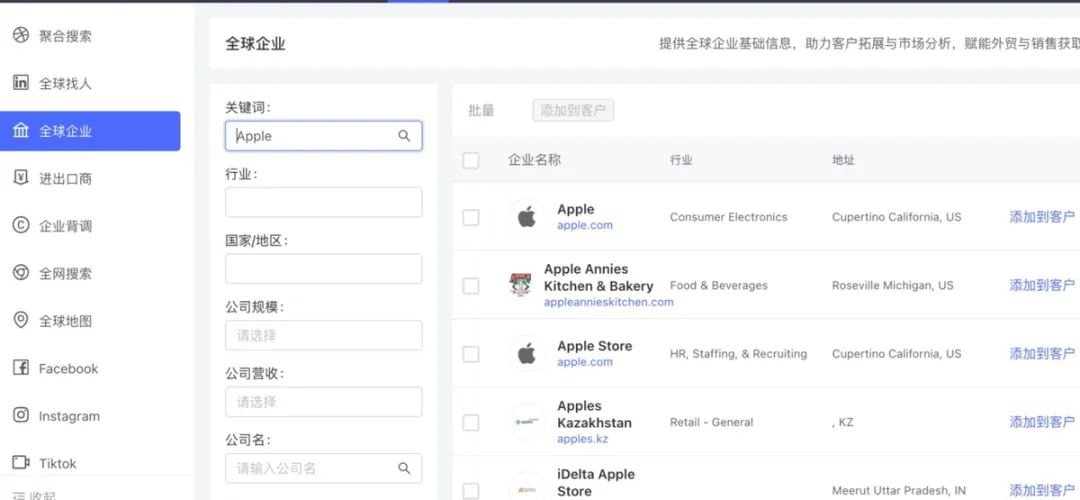The width and height of the screenshot is (1080, 500).
Task: Click the search magnifier in 关键词 field
Action: (x=404, y=136)
